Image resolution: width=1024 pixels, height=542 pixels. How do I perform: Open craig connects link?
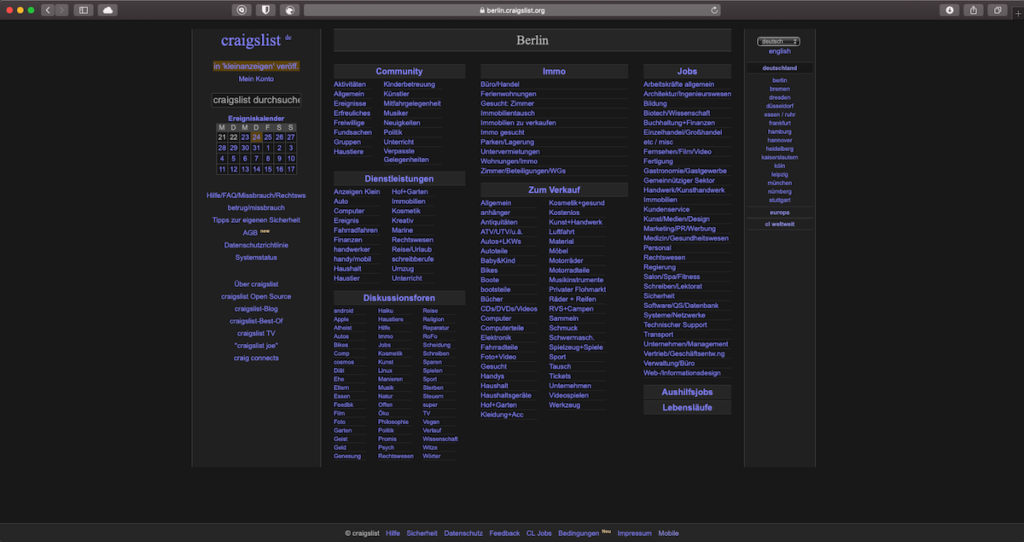coord(256,358)
